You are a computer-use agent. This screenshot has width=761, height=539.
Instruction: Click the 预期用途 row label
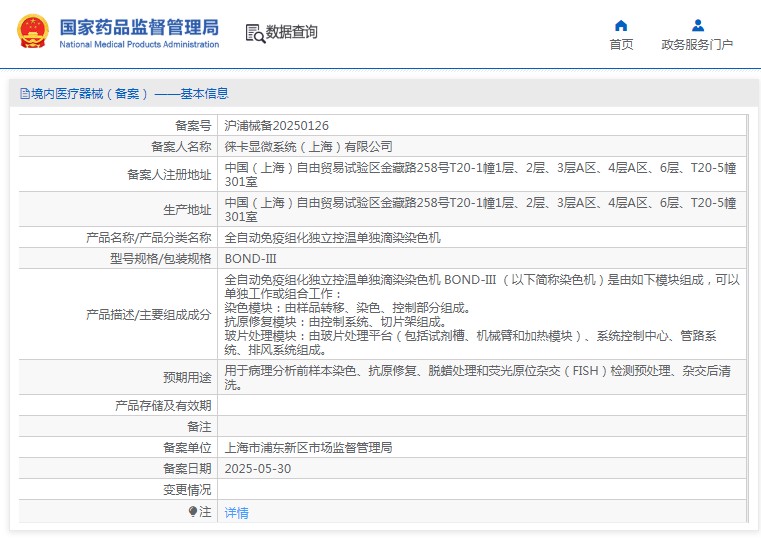[x=187, y=377]
